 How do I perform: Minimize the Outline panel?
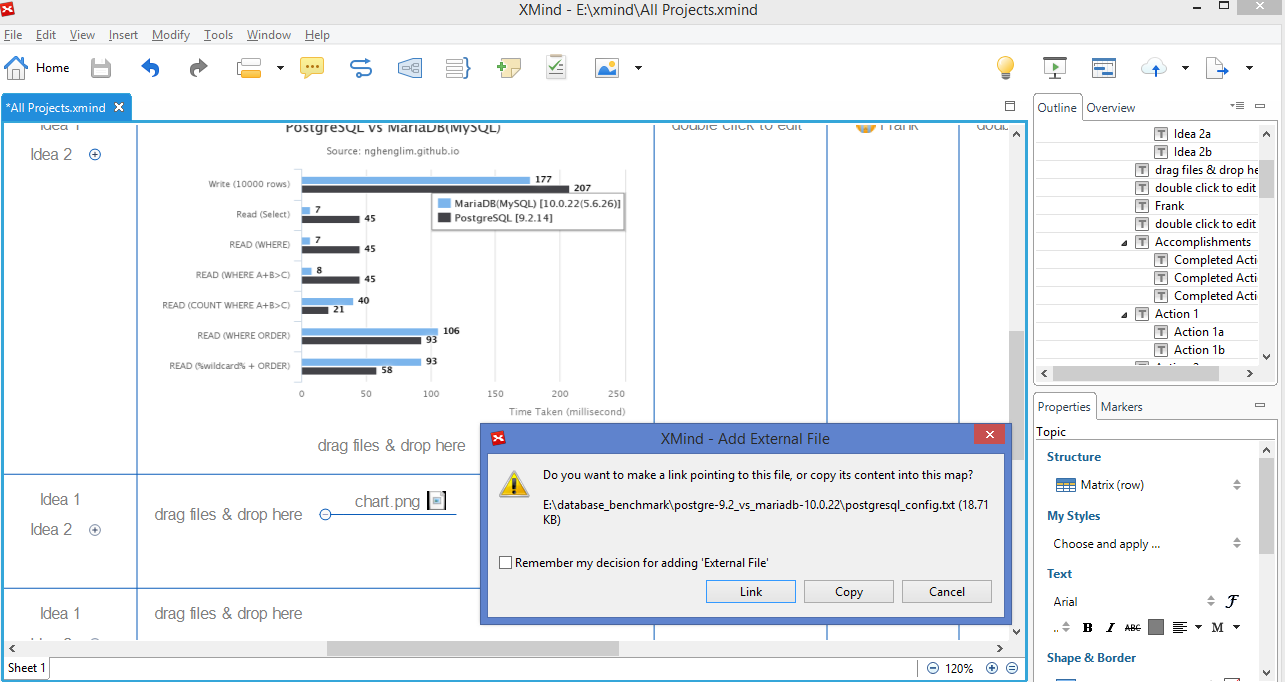[1260, 105]
